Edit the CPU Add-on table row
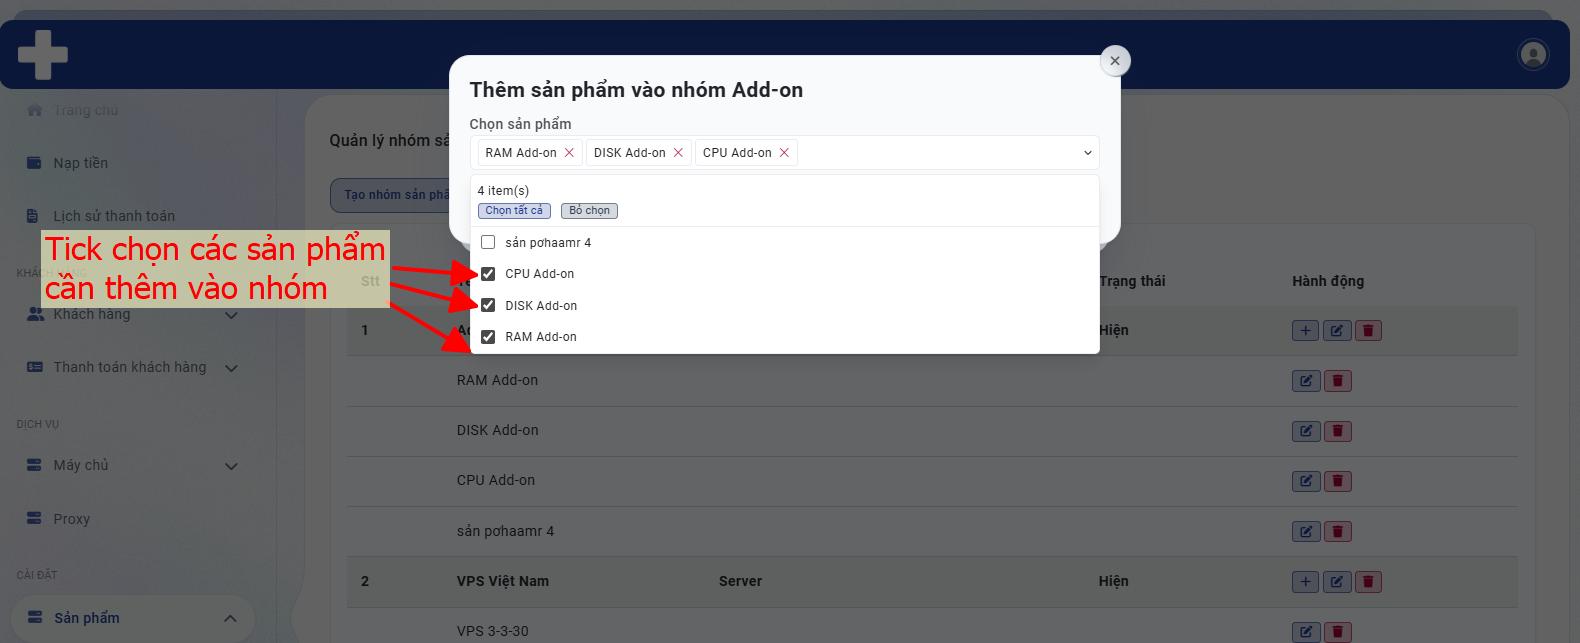Screen dimensions: 1580x643 [x=1306, y=481]
